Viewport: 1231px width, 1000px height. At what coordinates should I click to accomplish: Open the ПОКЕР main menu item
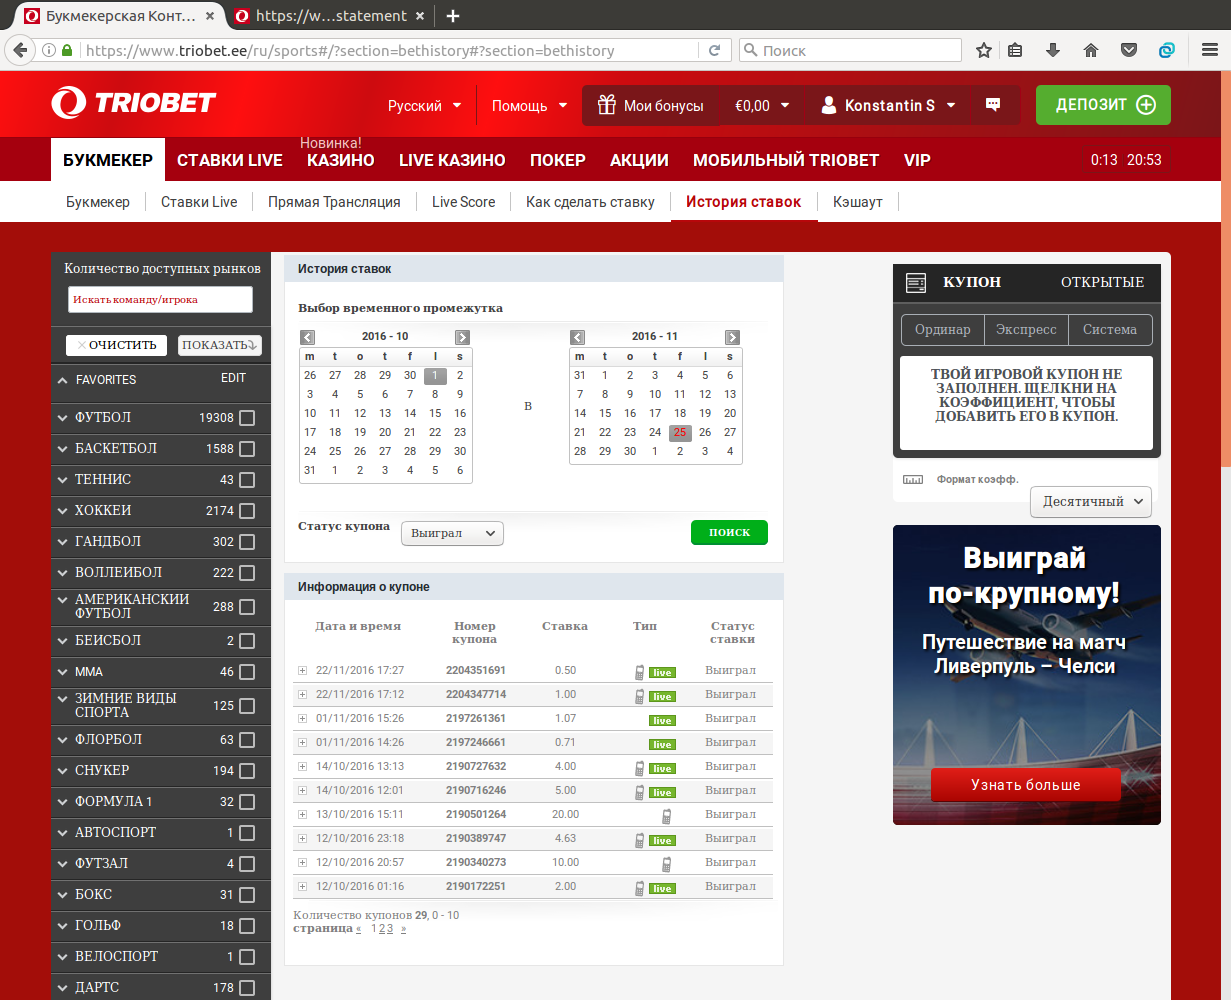click(x=558, y=160)
